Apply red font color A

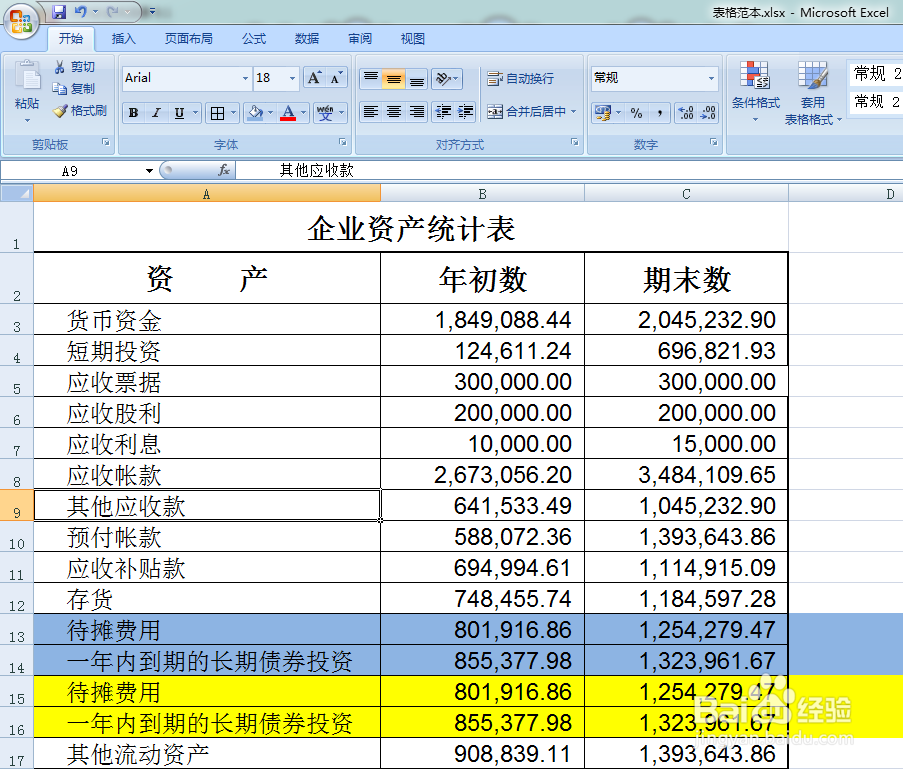pyautogui.click(x=288, y=113)
